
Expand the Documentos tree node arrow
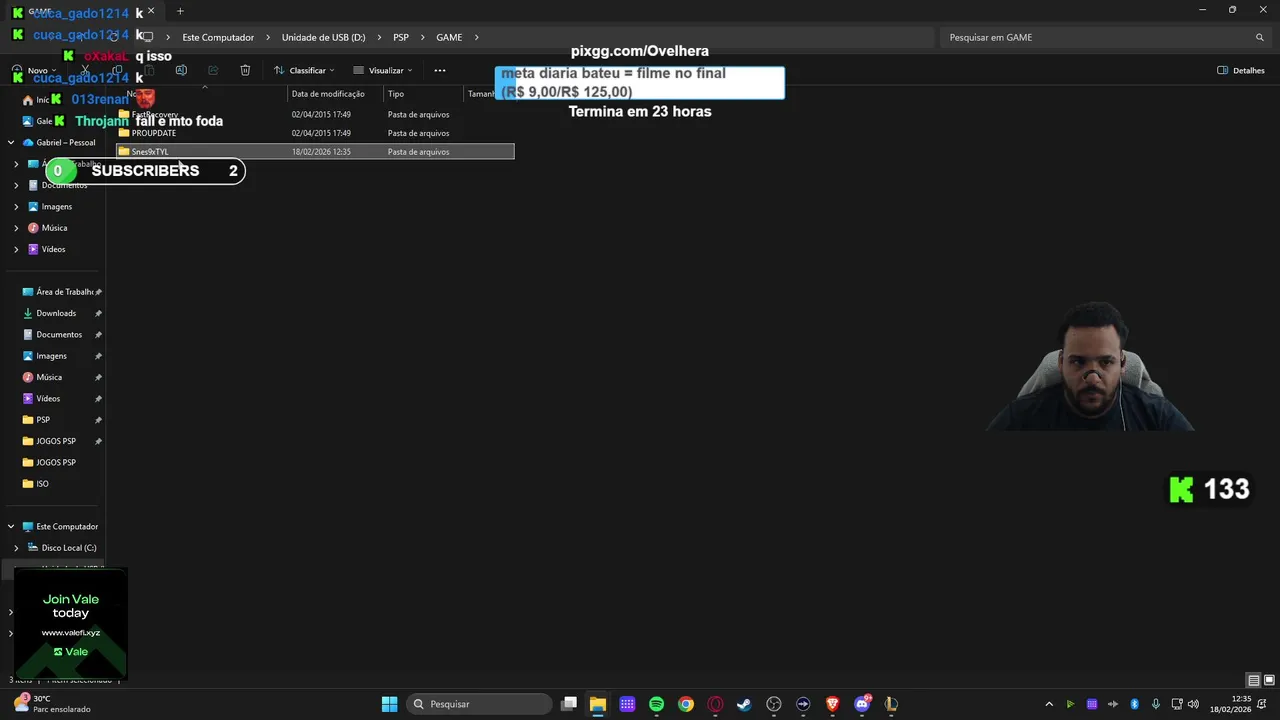click(16, 185)
